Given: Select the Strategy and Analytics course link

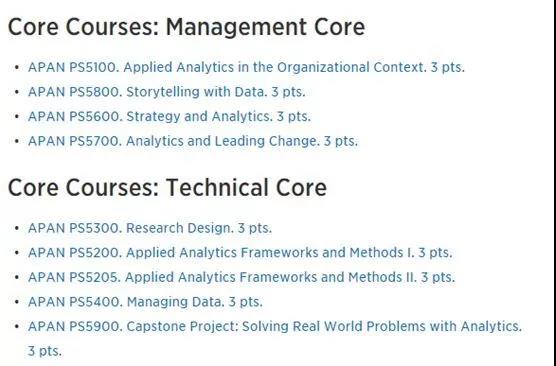Looking at the screenshot, I should tap(169, 116).
